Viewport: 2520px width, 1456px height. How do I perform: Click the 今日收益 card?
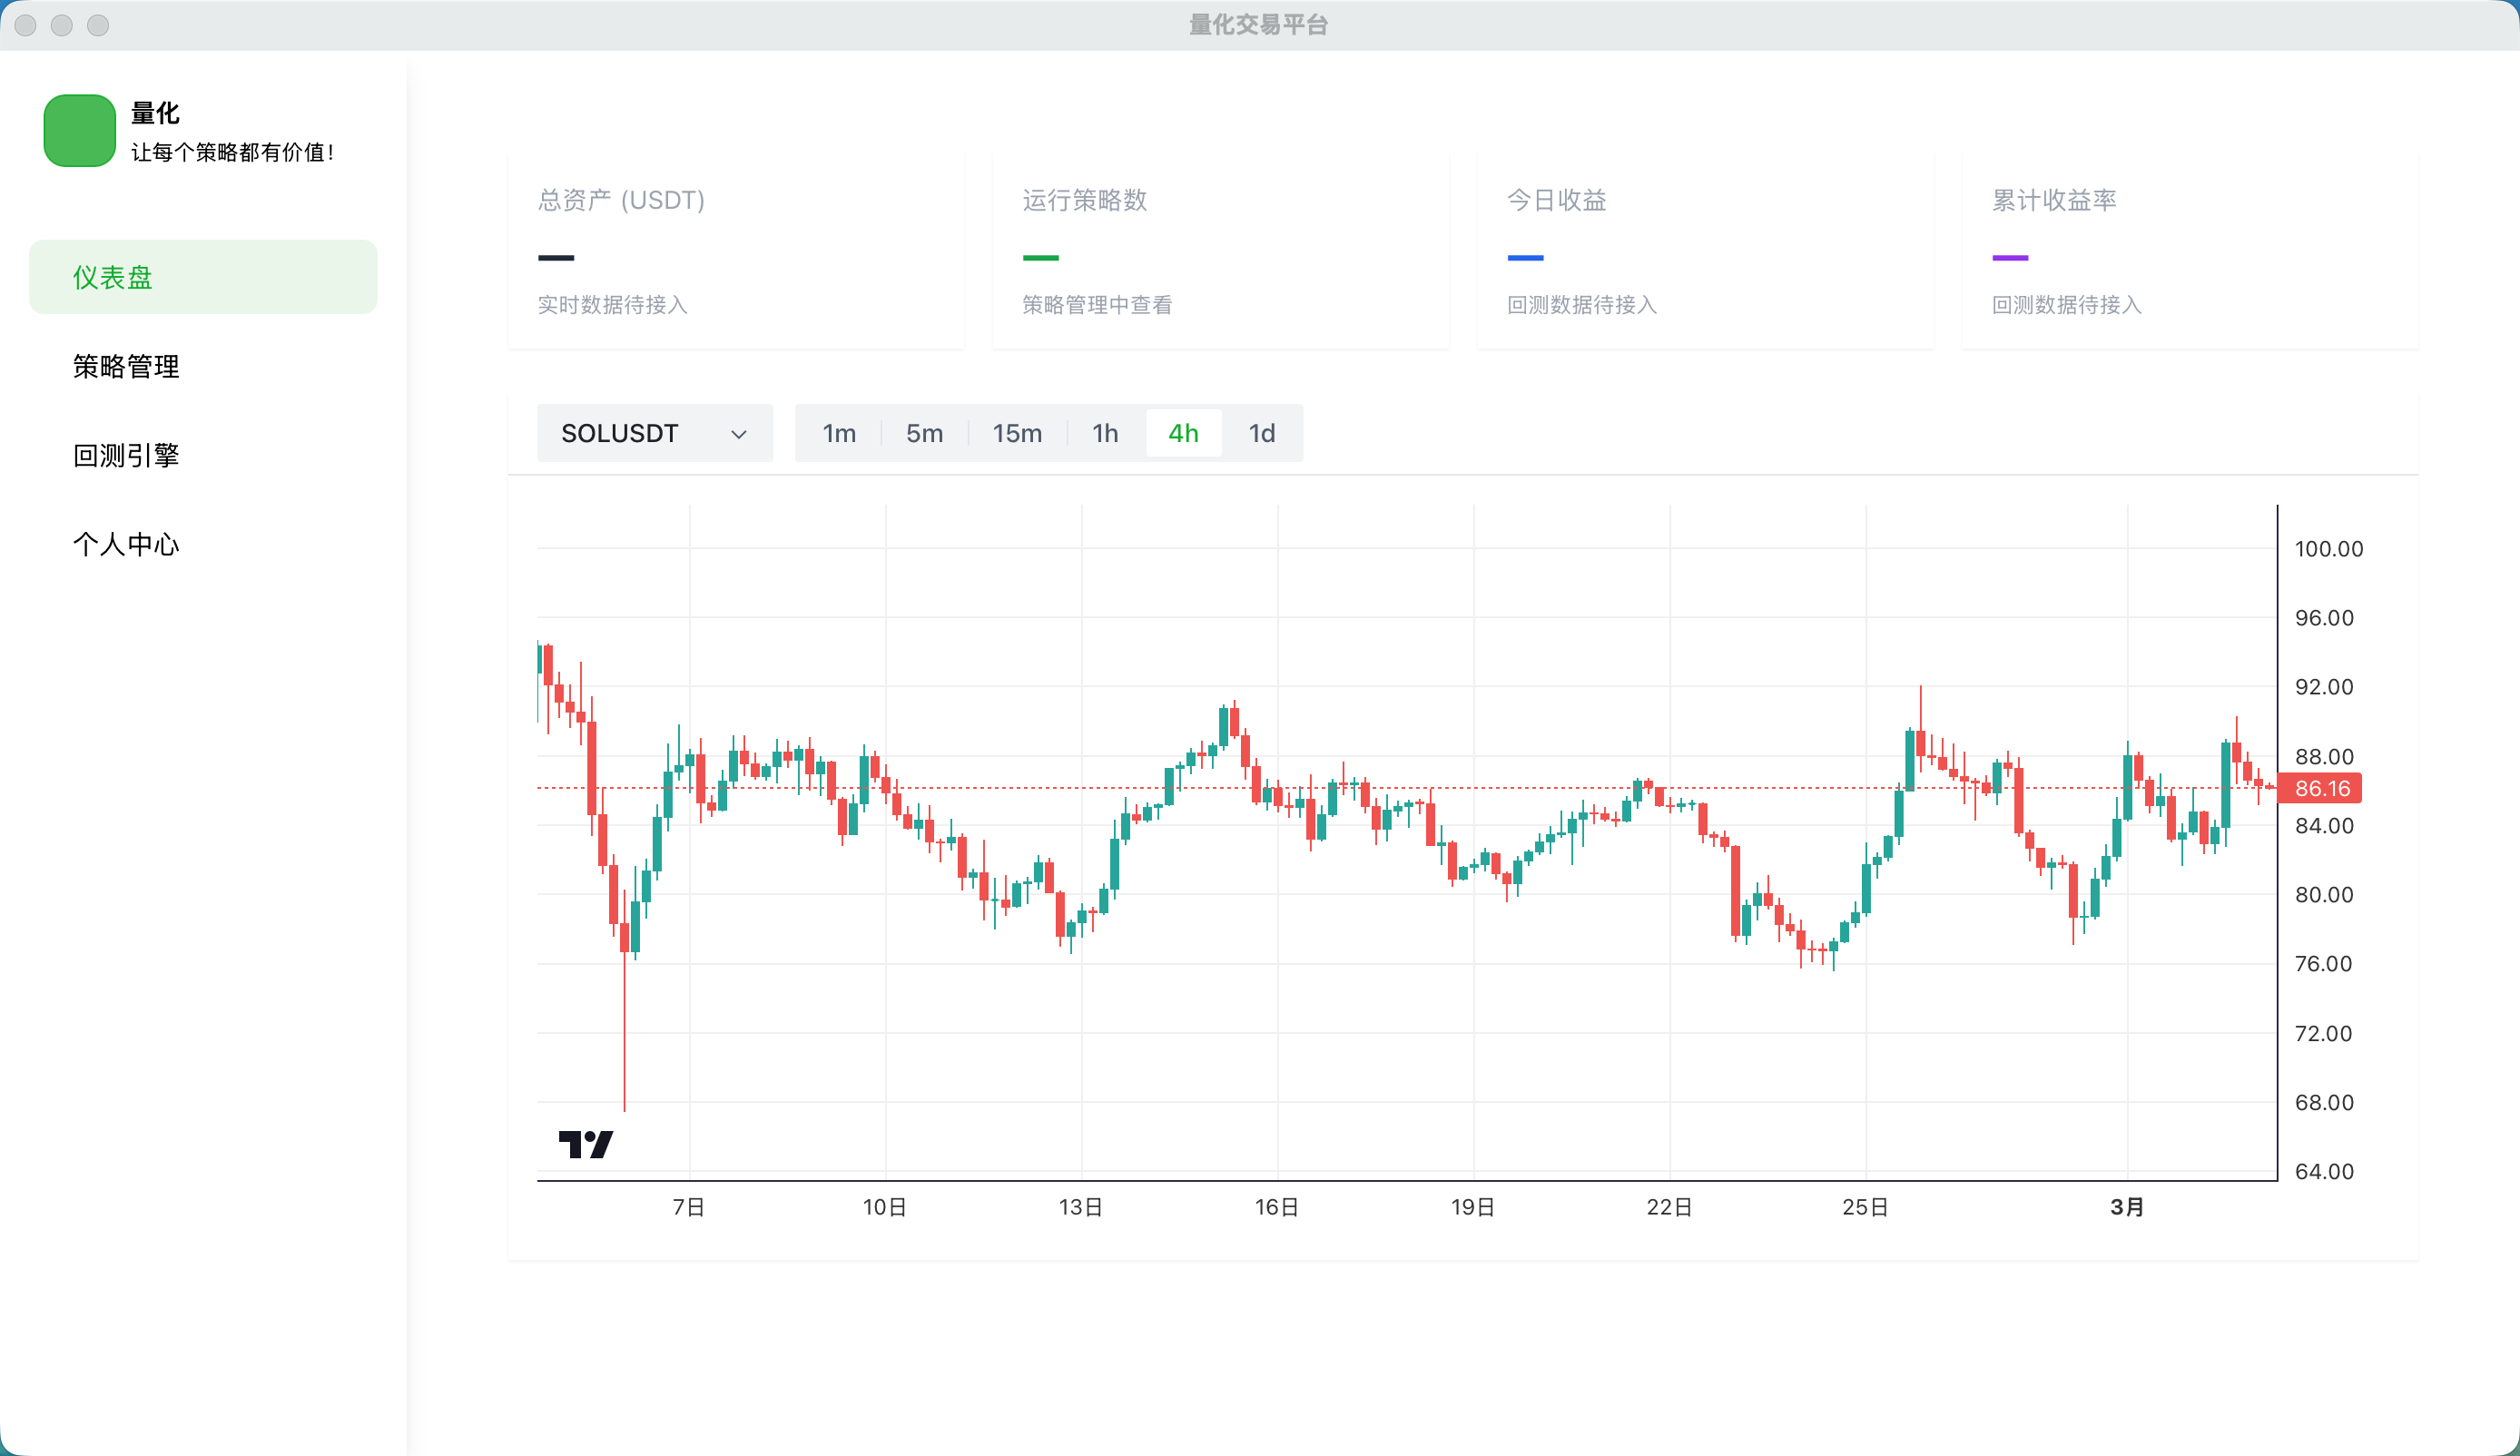coord(1705,250)
